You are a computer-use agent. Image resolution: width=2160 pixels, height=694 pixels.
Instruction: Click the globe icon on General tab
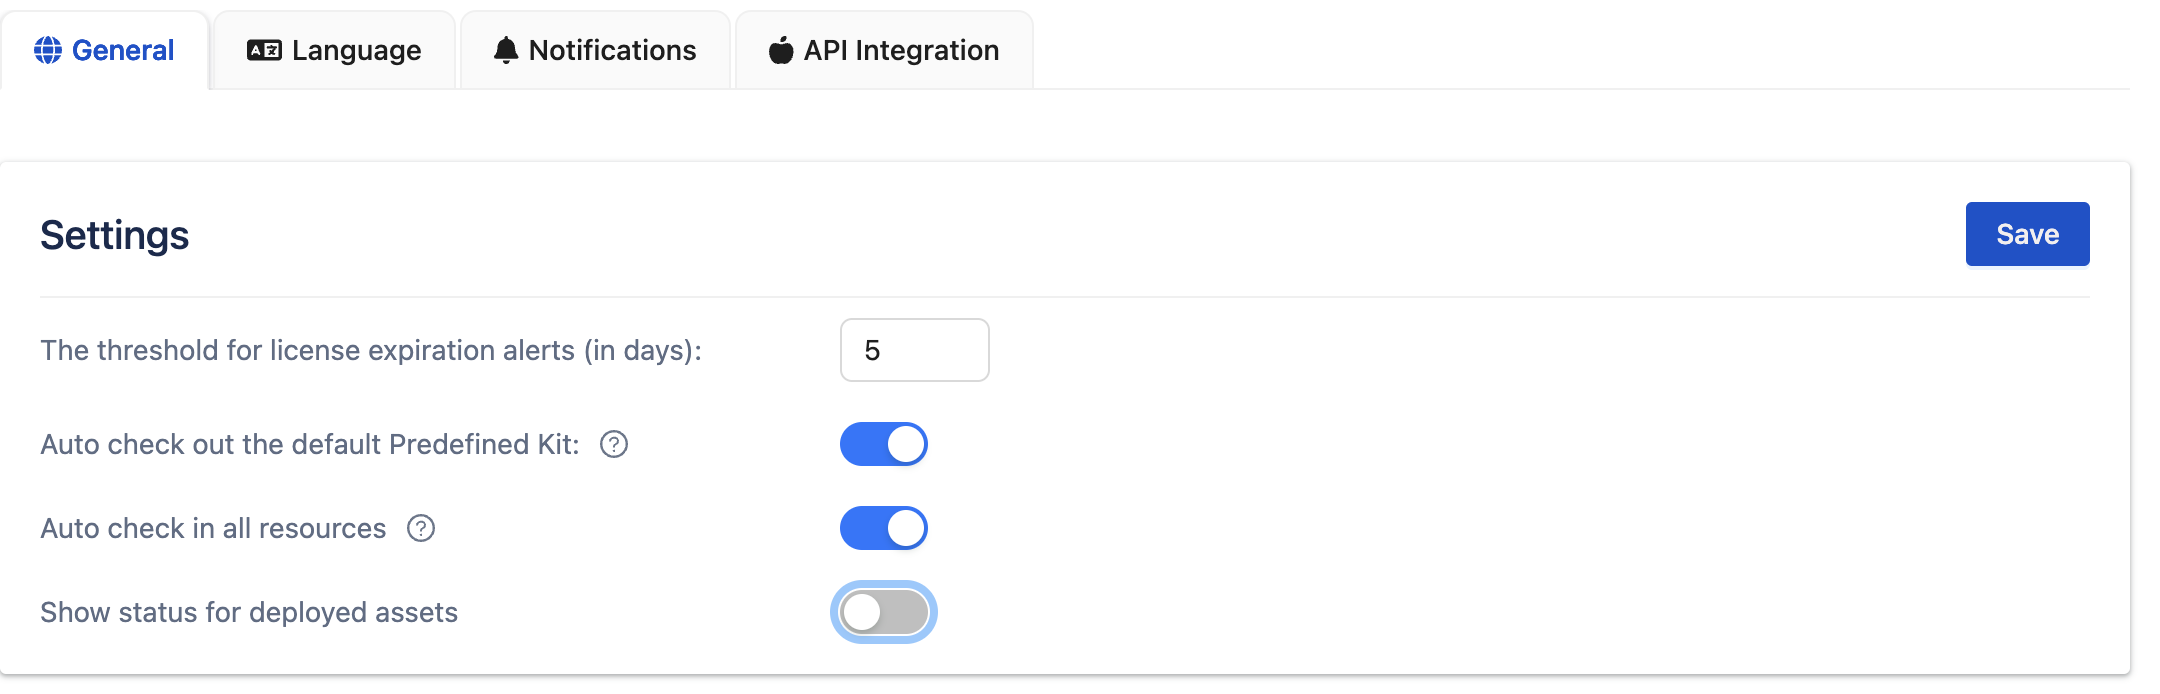(x=48, y=50)
